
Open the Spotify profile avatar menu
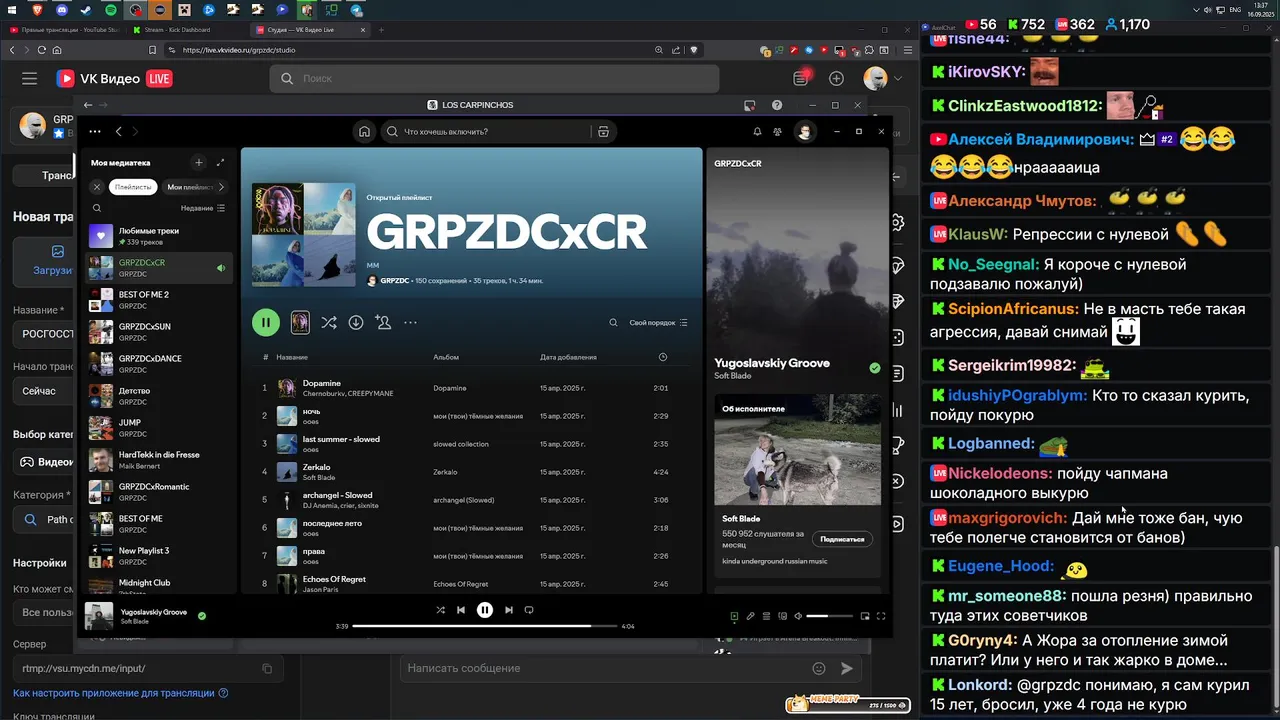[x=804, y=131]
